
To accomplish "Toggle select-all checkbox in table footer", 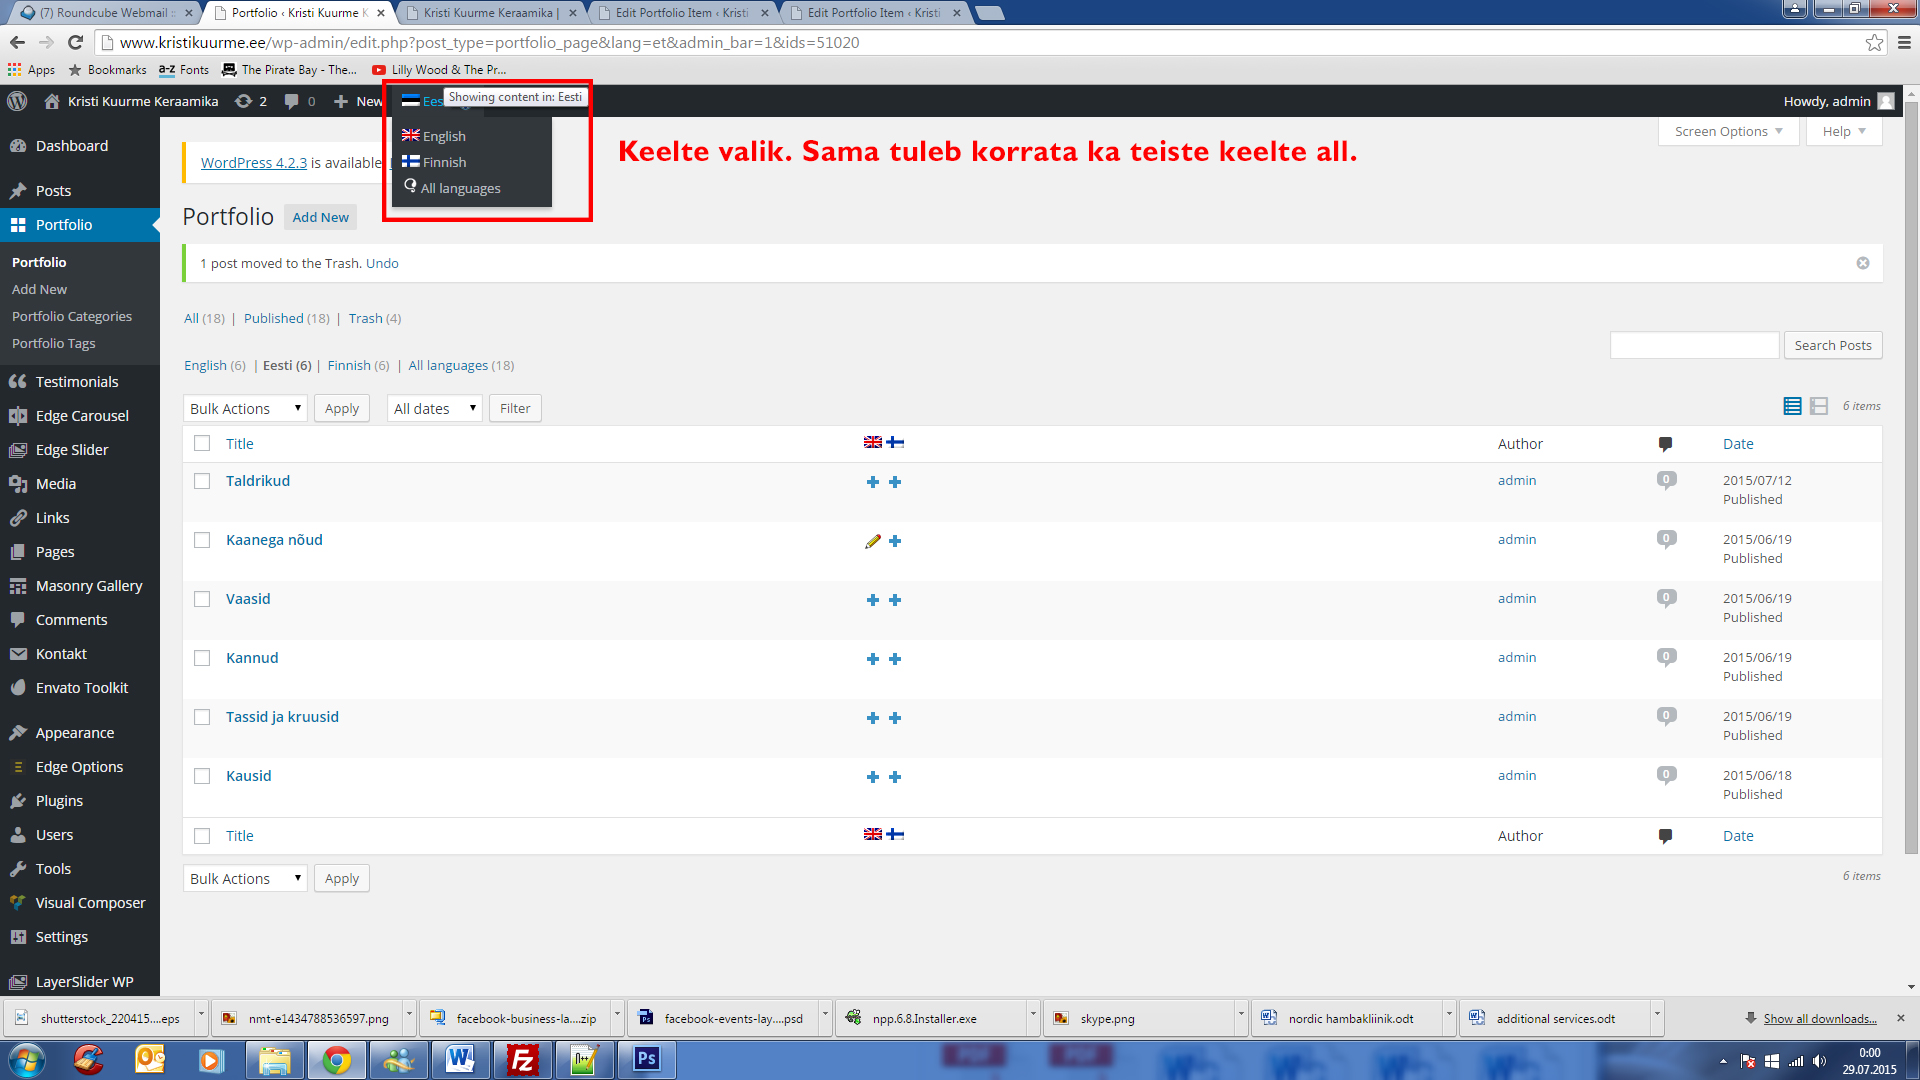I will tap(202, 836).
